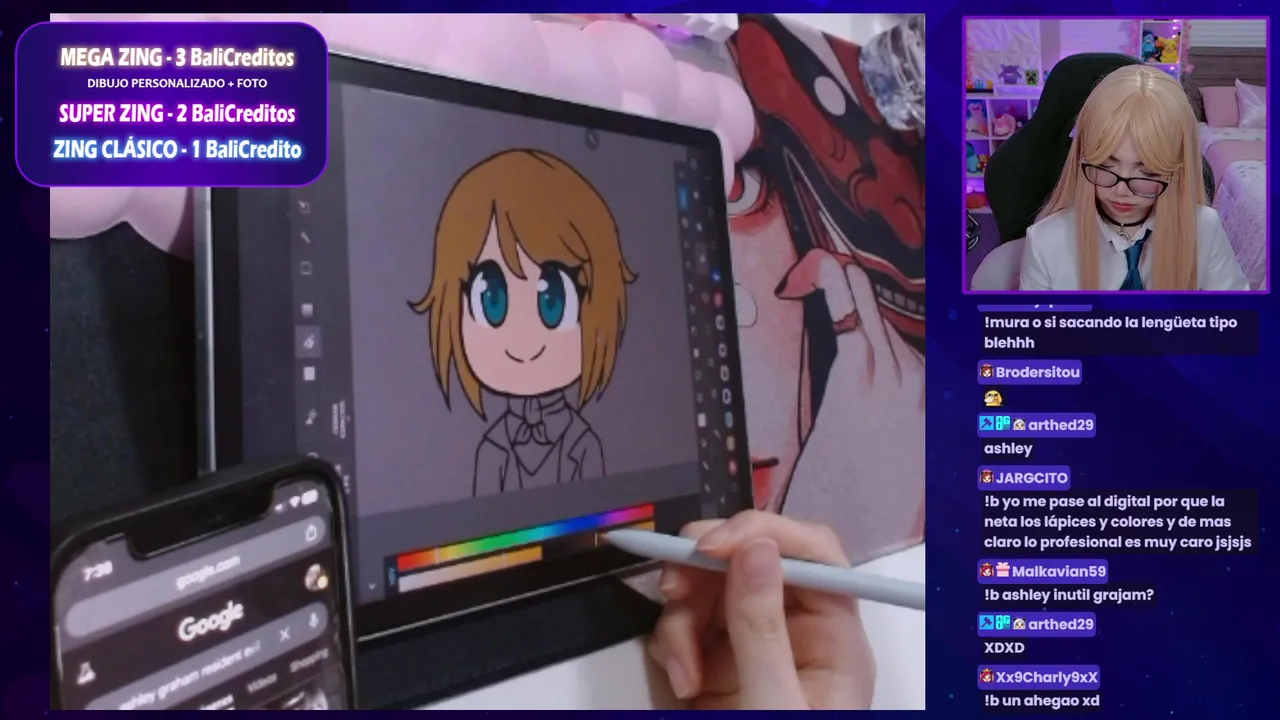The height and width of the screenshot is (720, 1280).
Task: Tap the Labs flask icon on phone
Action: 87,674
